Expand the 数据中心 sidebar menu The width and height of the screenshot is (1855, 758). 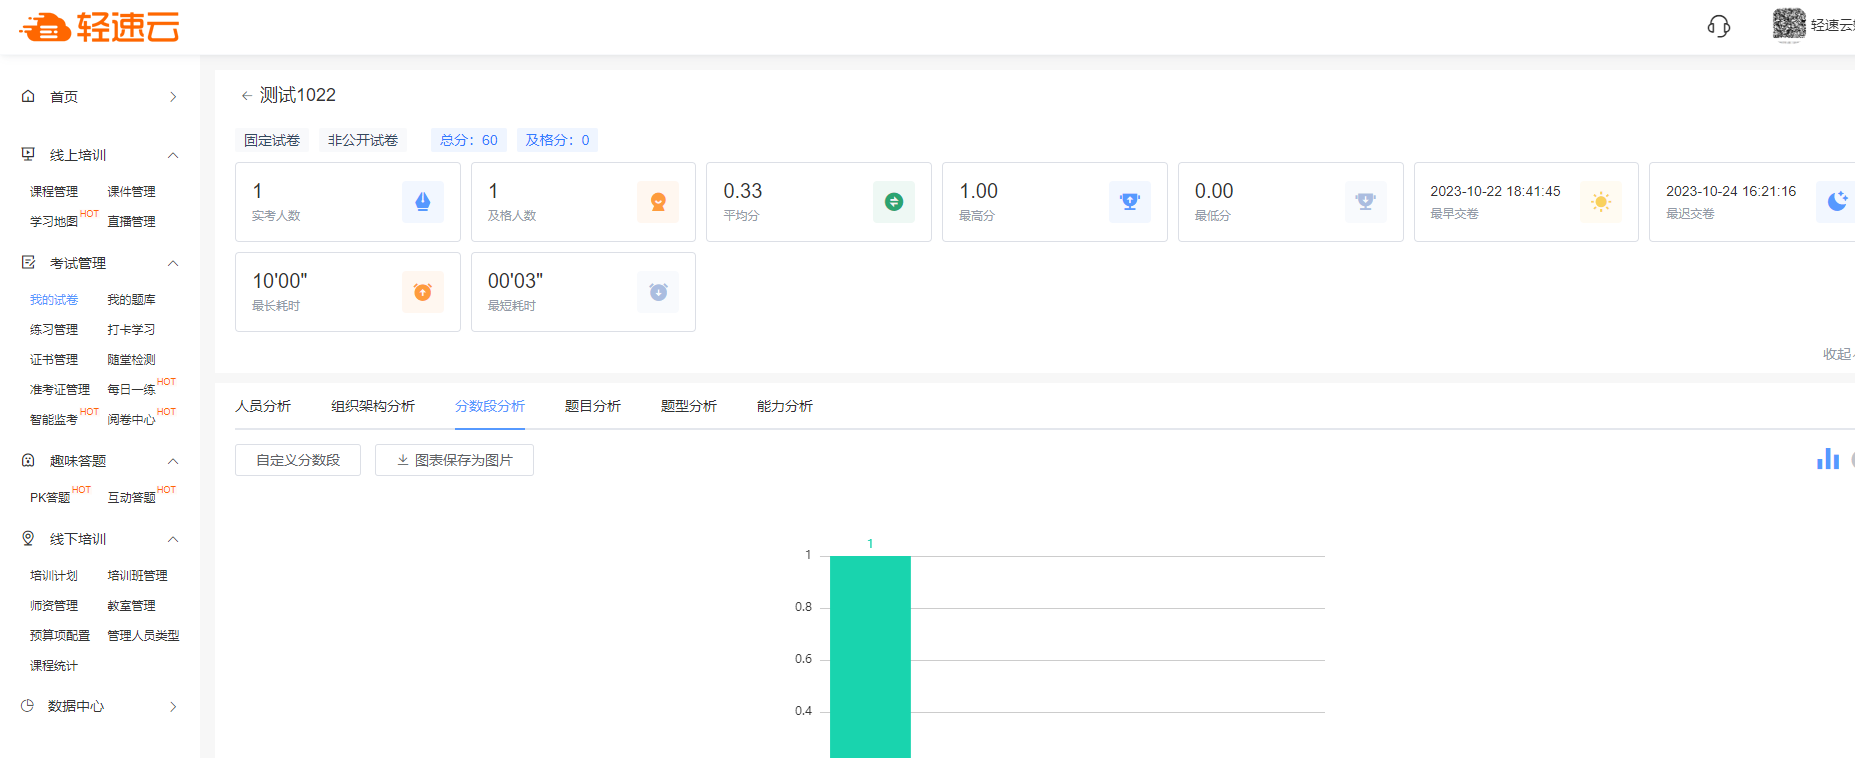tap(173, 706)
